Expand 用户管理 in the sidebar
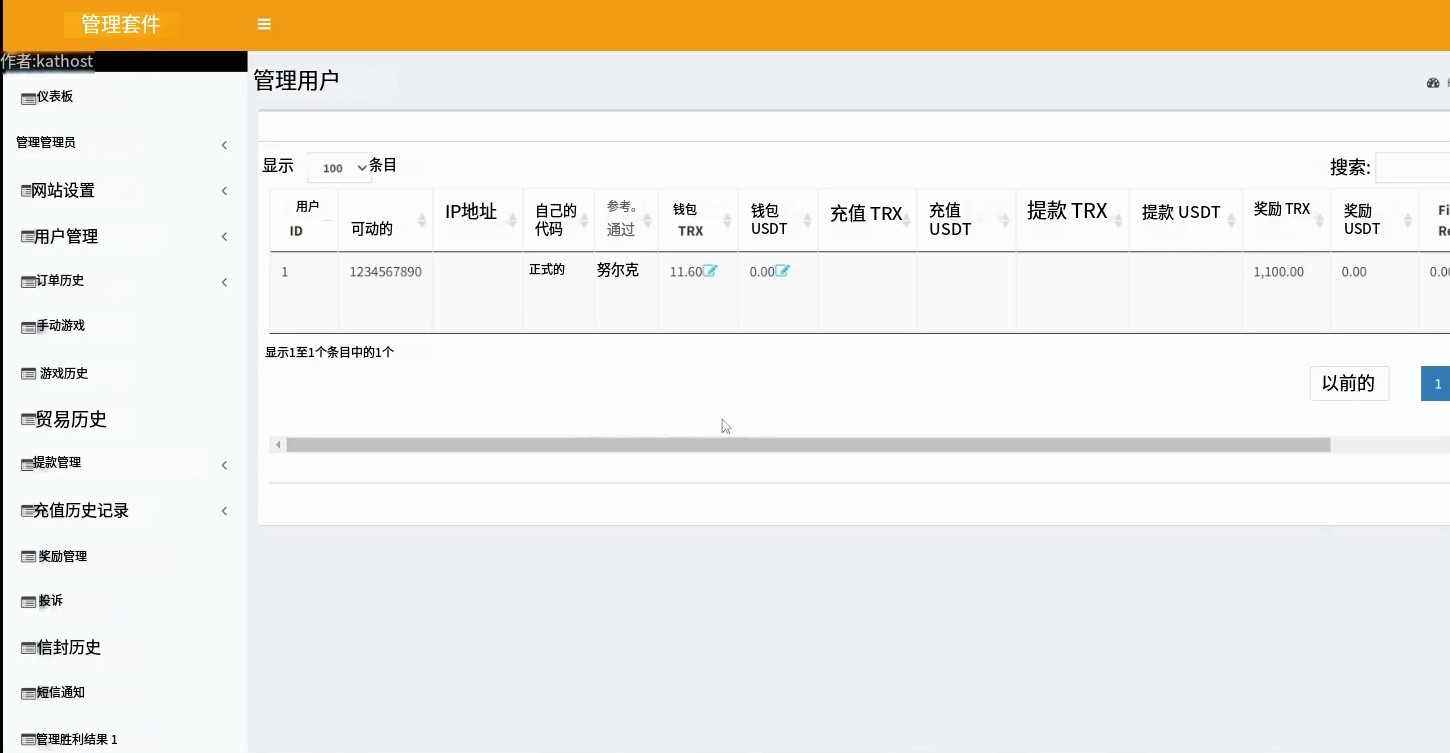This screenshot has height=753, width=1450. click(224, 237)
